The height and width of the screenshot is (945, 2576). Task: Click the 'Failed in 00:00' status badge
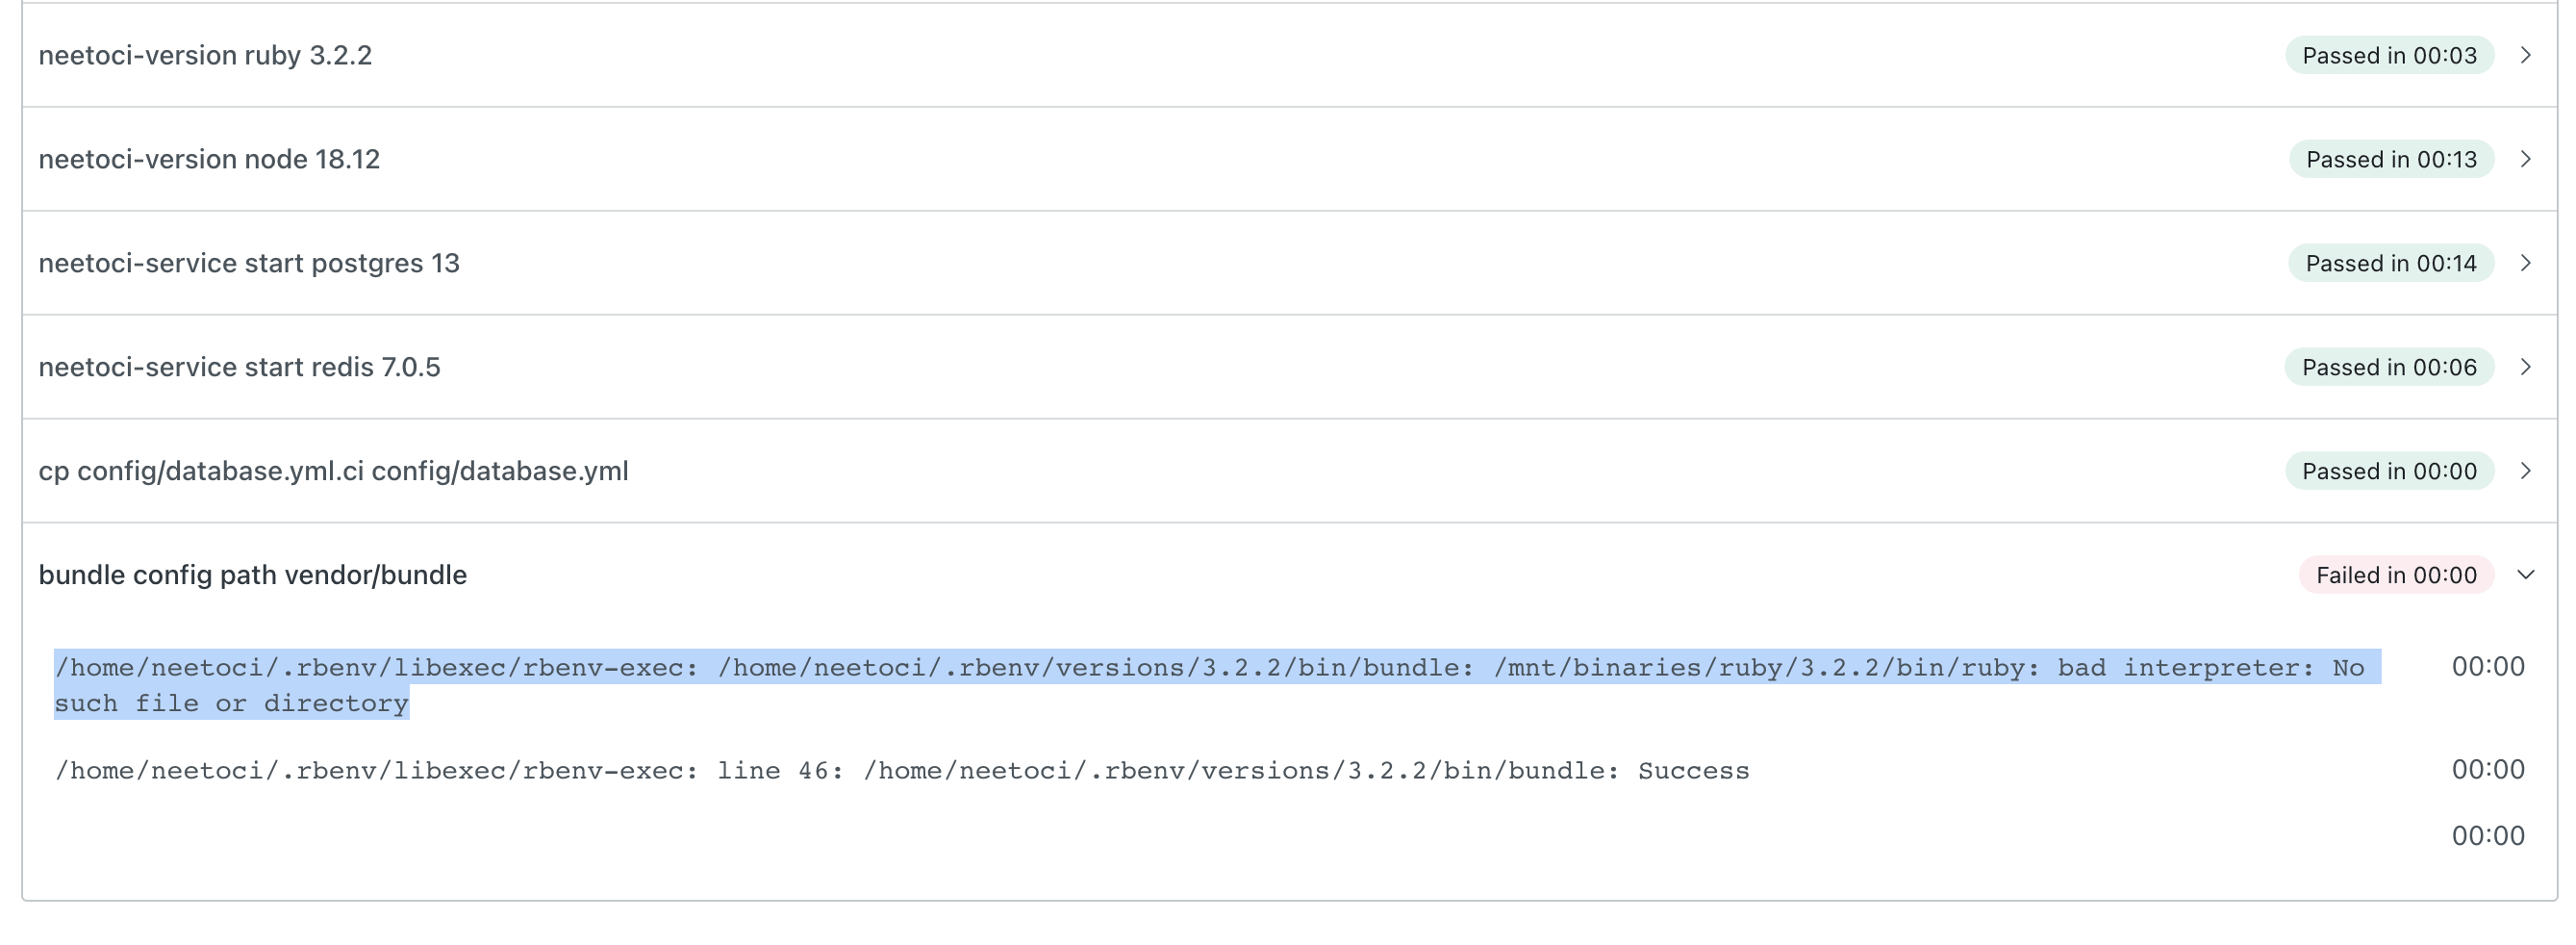2395,575
